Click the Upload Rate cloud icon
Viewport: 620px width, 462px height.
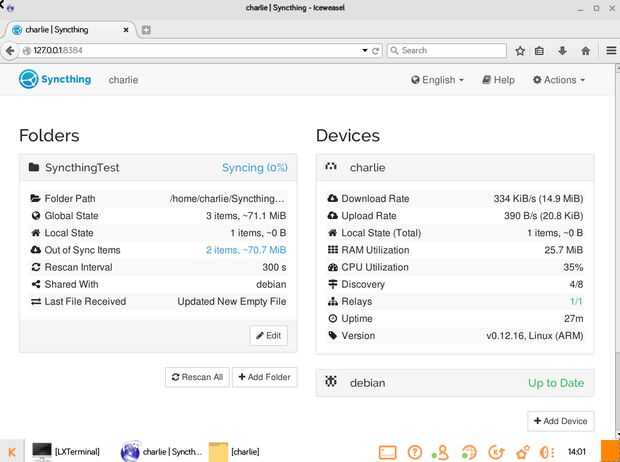tap(333, 216)
